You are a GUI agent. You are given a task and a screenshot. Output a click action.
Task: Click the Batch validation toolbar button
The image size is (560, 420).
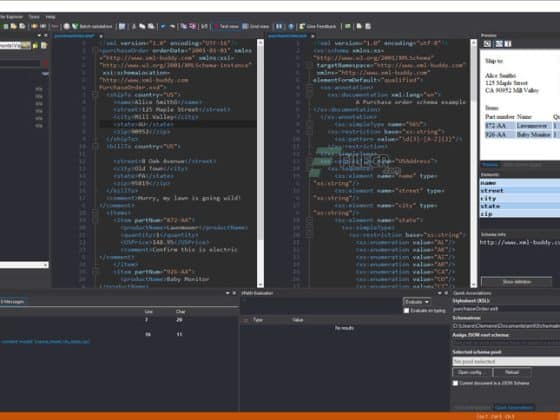[92, 26]
